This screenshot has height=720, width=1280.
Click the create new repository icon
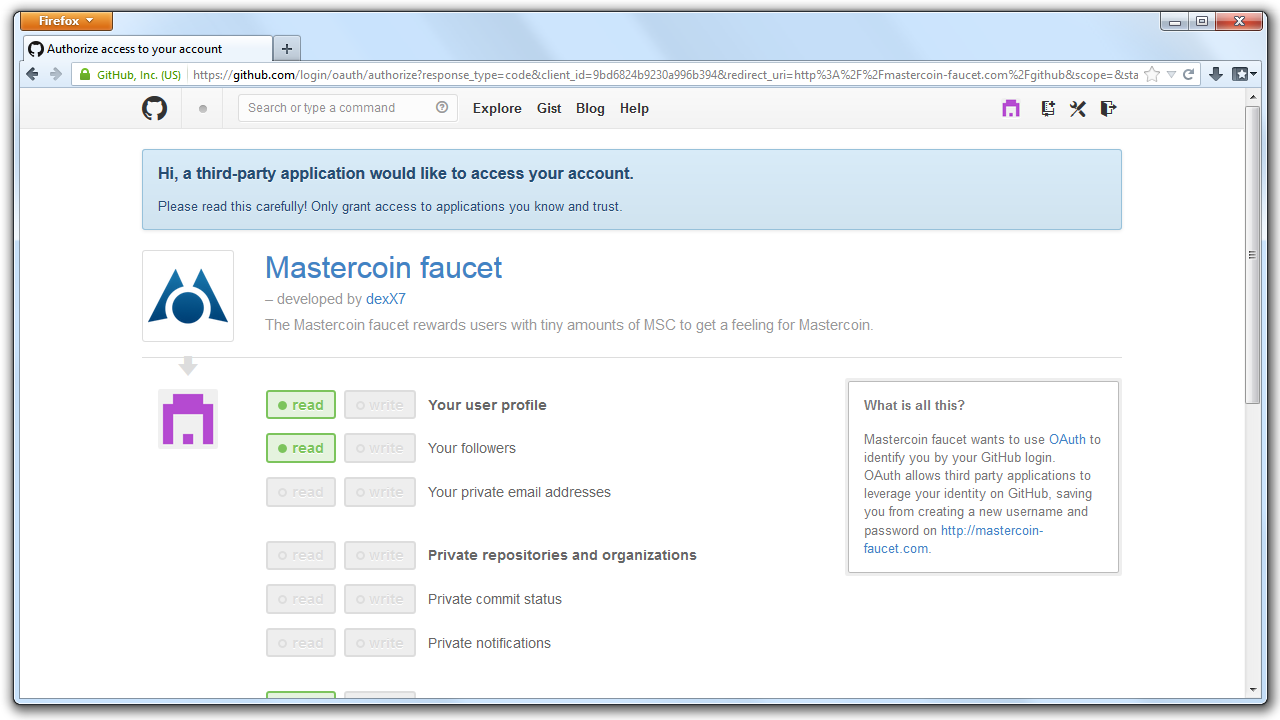[1047, 108]
